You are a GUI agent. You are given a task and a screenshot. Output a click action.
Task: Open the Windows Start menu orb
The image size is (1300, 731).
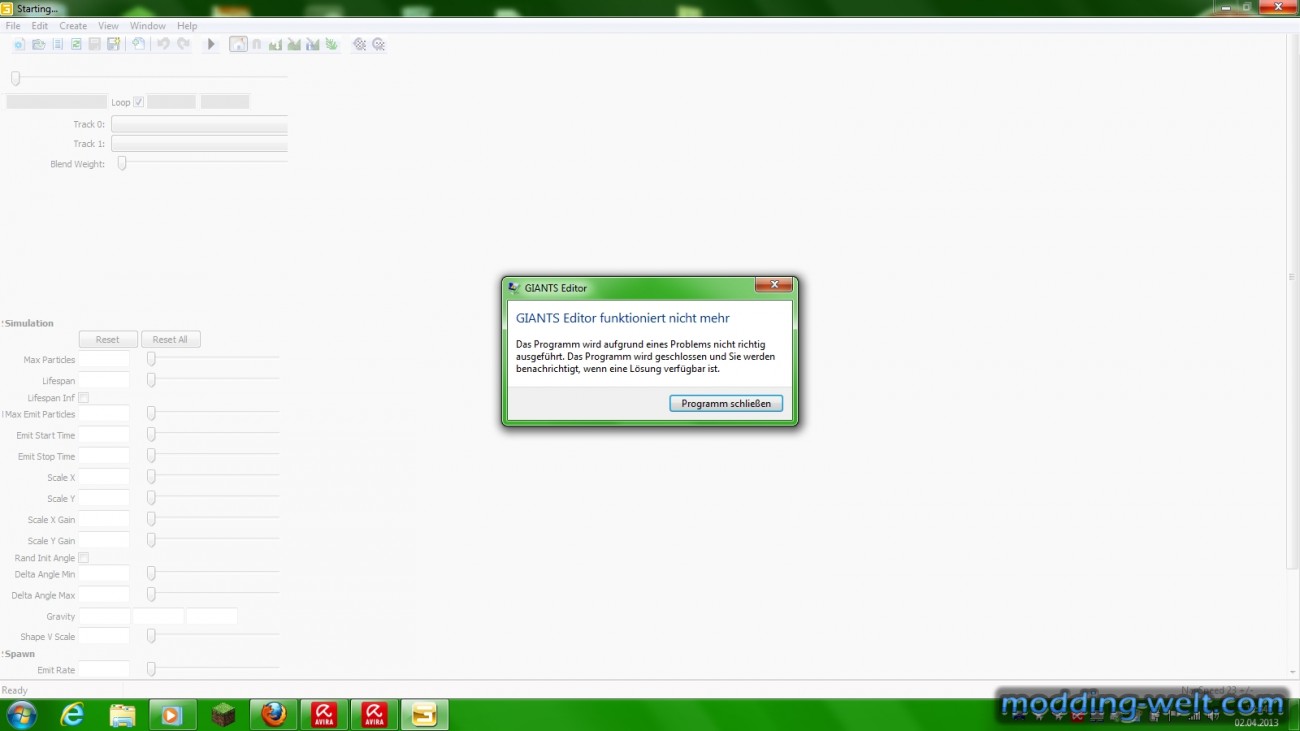[x=21, y=714]
